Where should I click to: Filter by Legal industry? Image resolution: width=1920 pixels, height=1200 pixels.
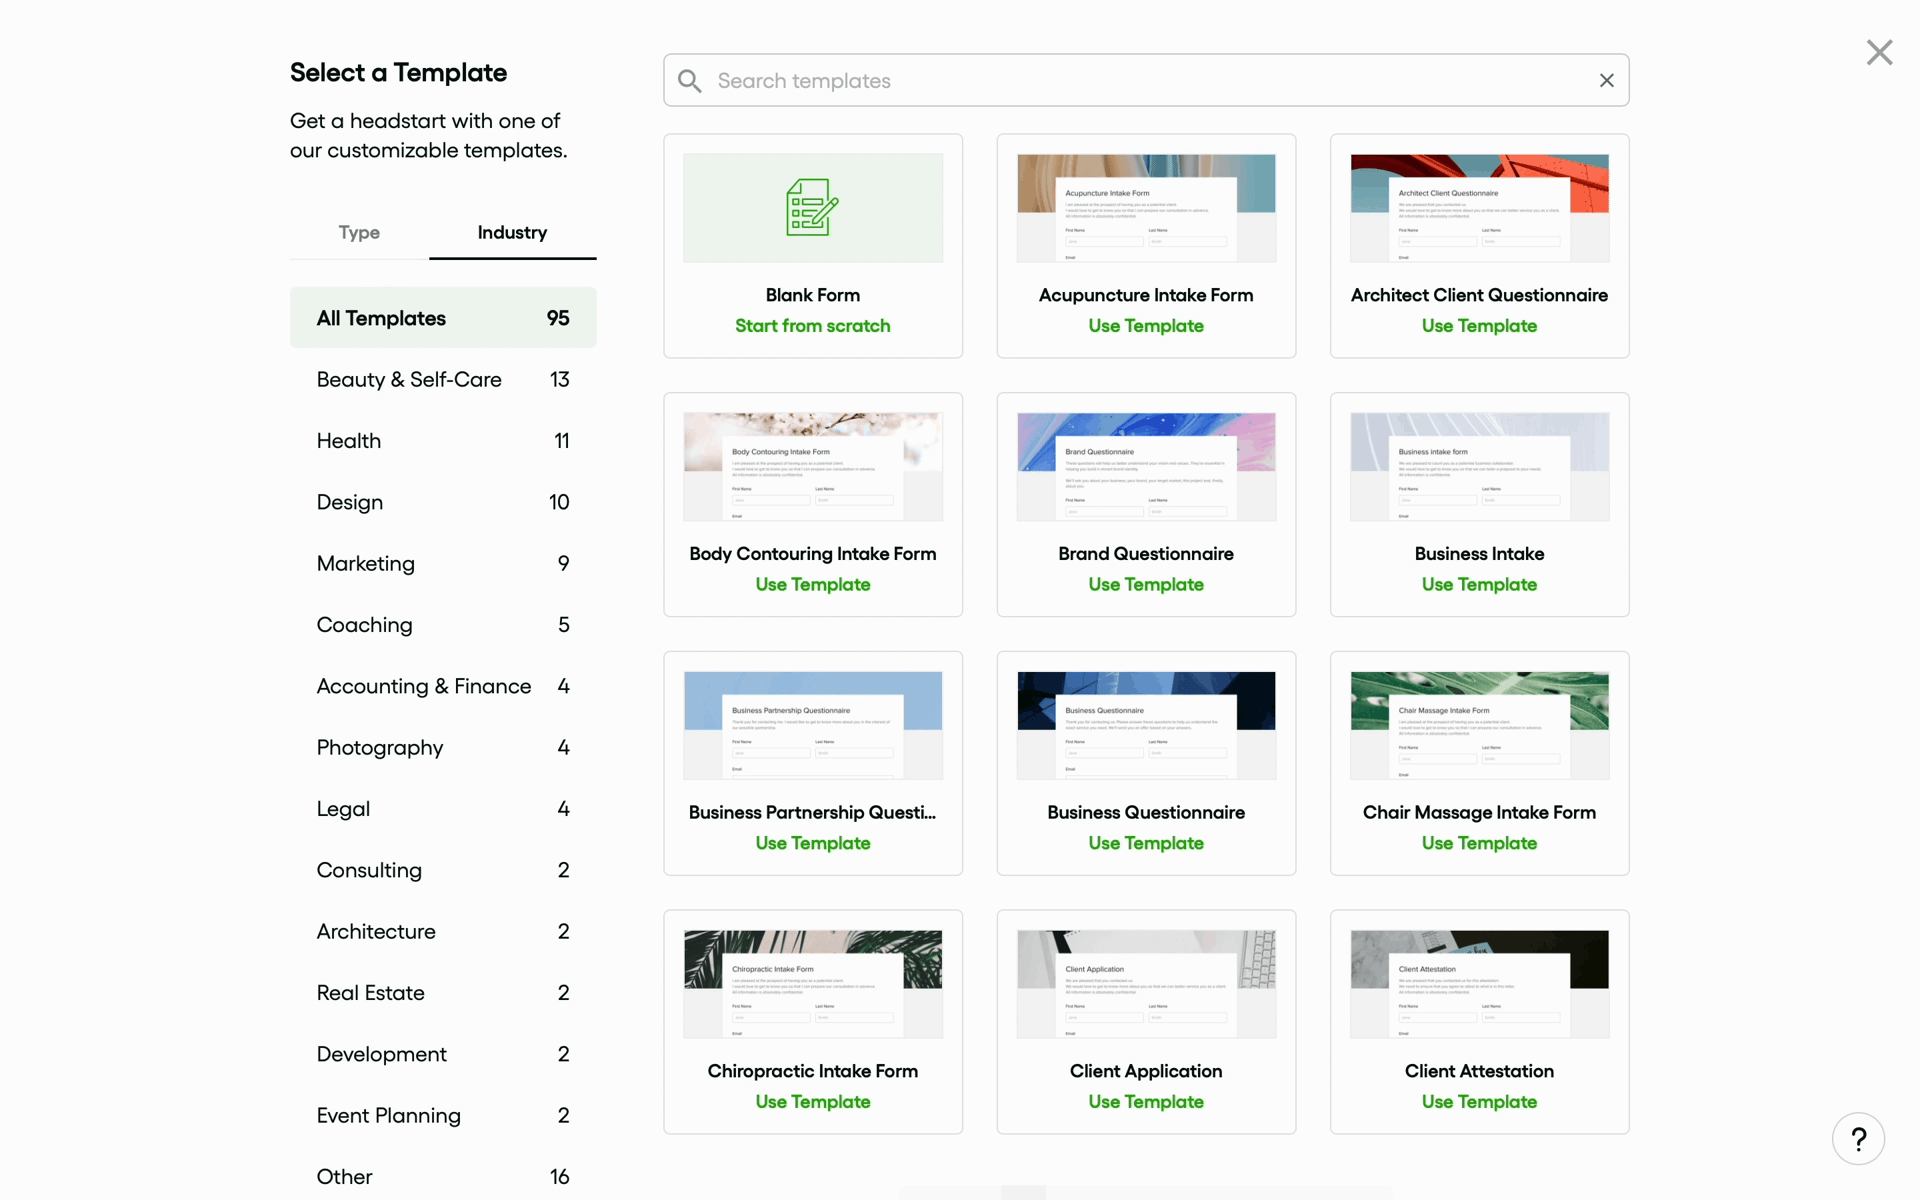pyautogui.click(x=443, y=809)
